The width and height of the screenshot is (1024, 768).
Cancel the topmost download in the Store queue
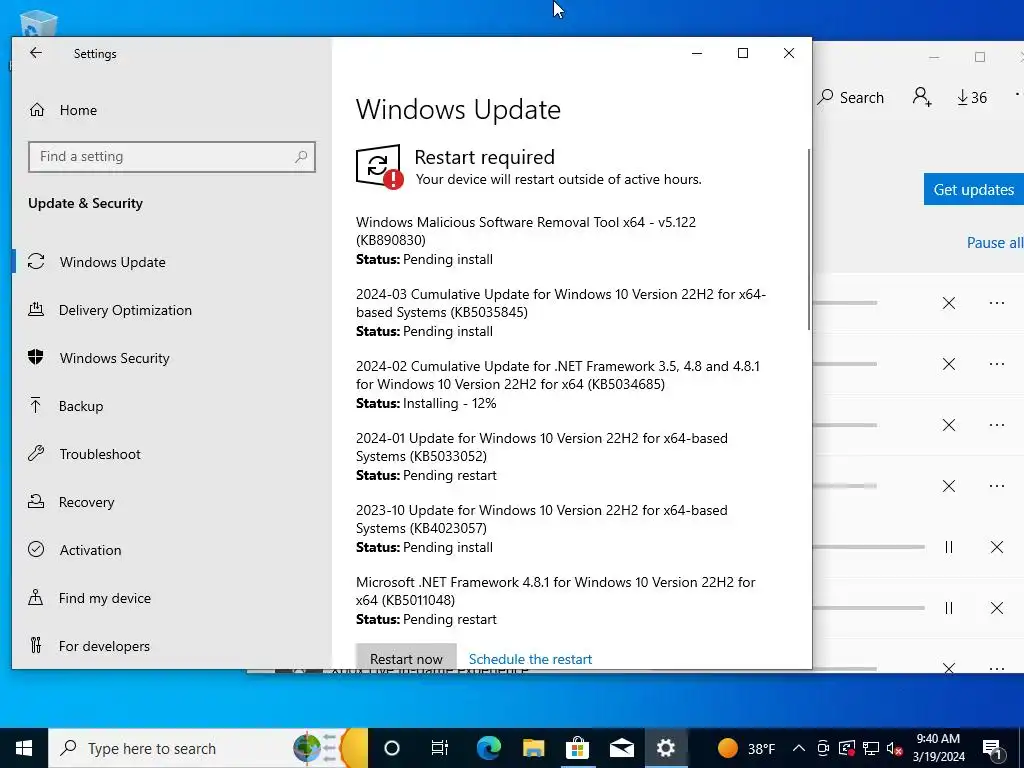click(948, 303)
